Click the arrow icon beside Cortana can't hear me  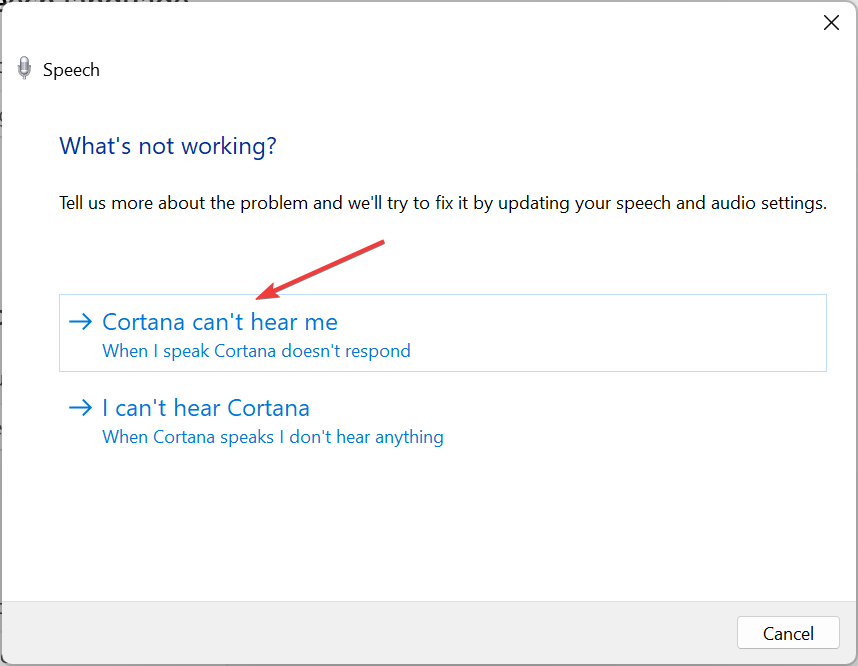(80, 322)
